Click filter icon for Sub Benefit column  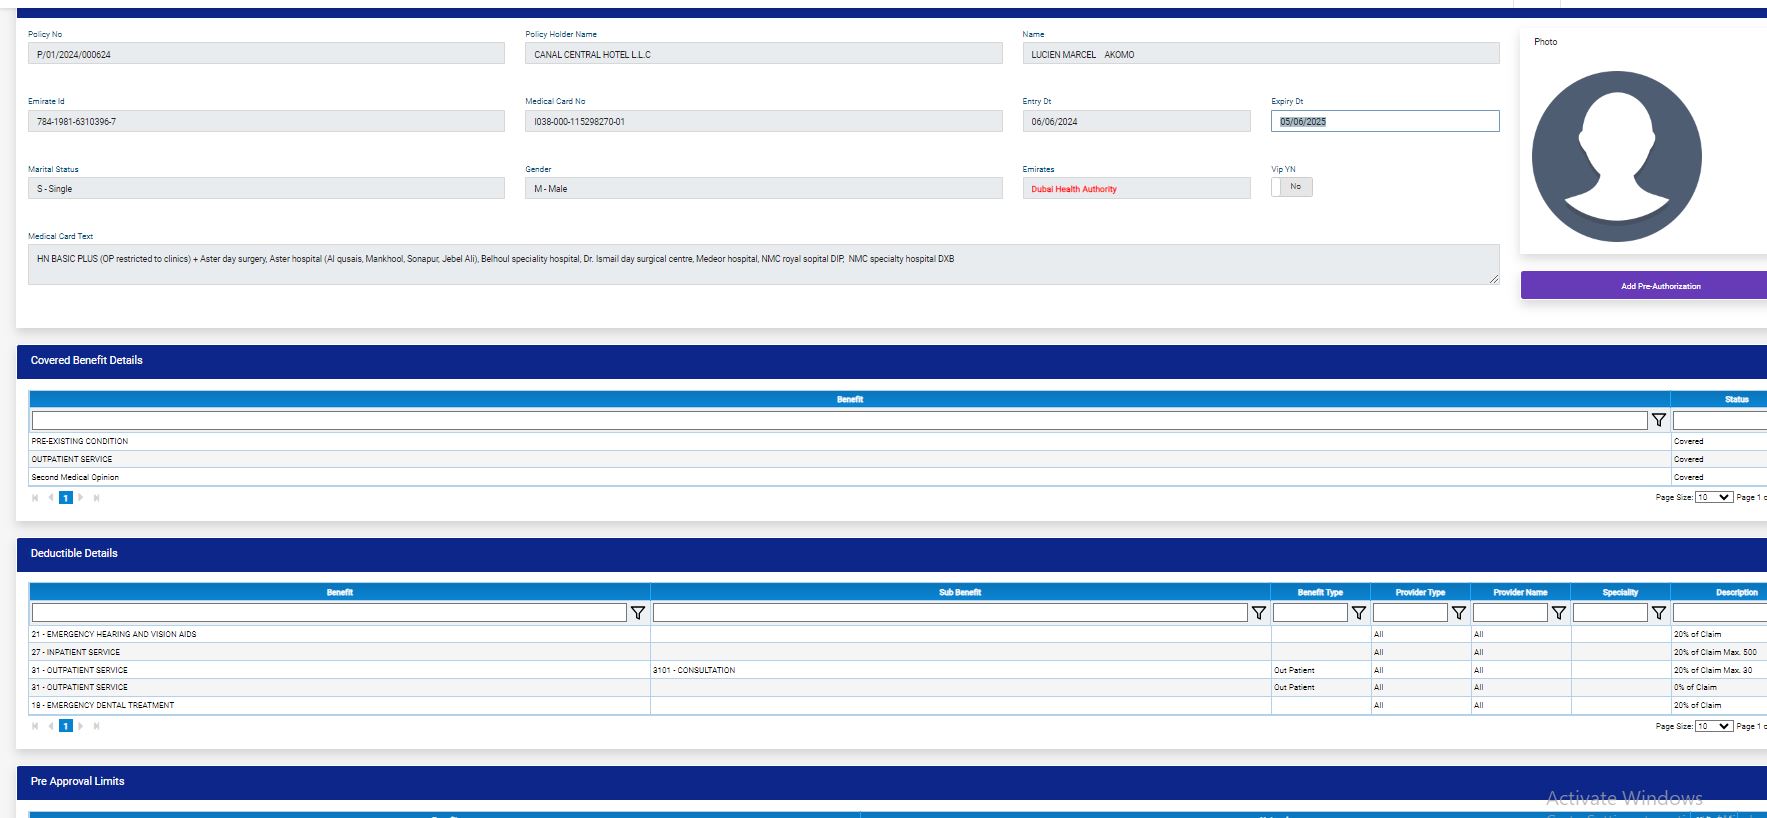click(1258, 613)
